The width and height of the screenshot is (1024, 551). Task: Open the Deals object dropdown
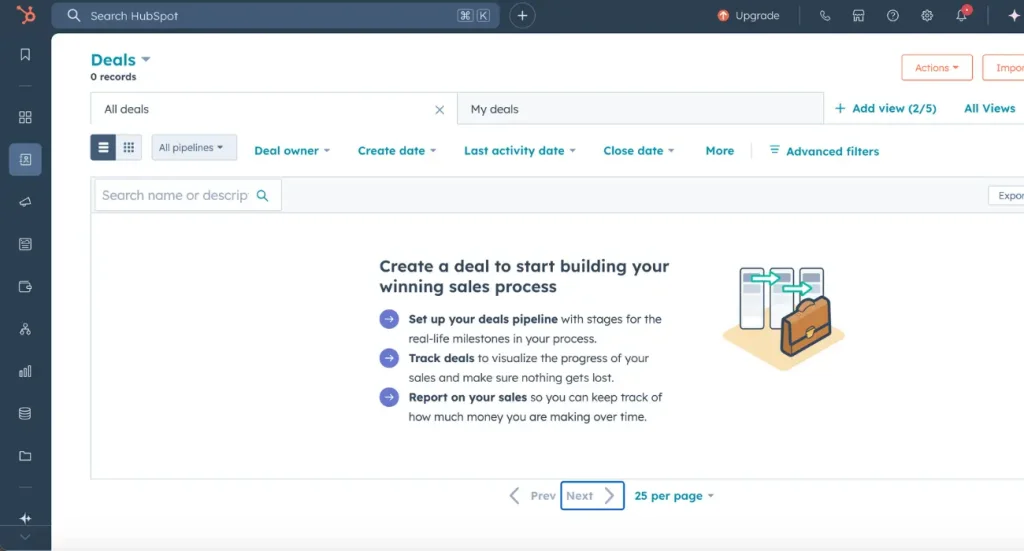coord(121,59)
